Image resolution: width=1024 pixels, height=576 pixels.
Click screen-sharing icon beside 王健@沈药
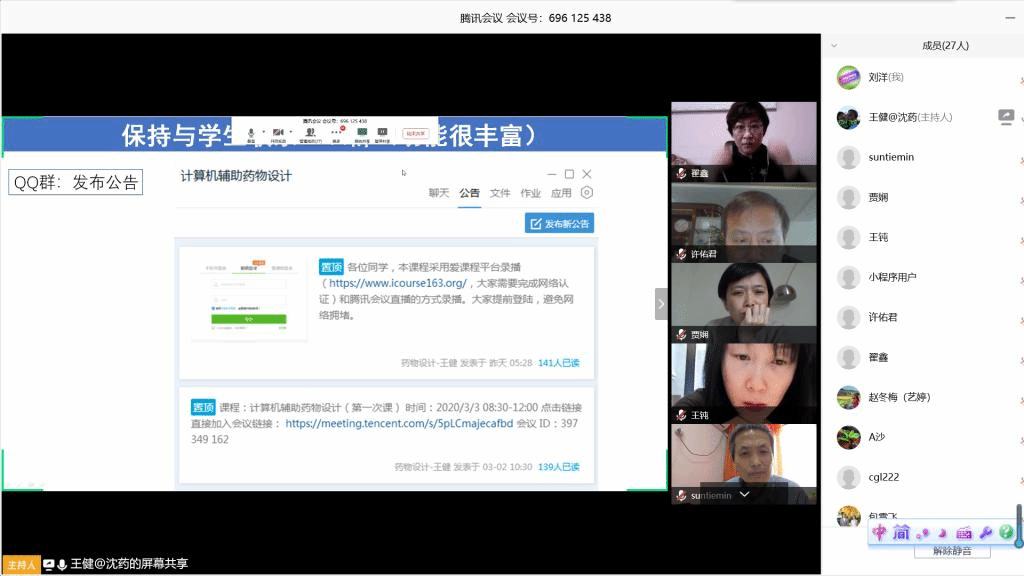1006,117
